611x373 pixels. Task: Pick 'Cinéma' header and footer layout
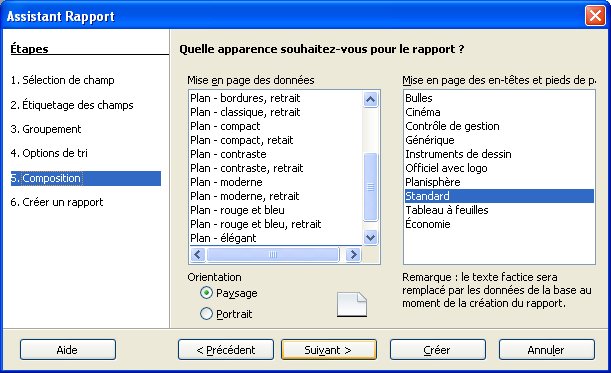[x=423, y=112]
